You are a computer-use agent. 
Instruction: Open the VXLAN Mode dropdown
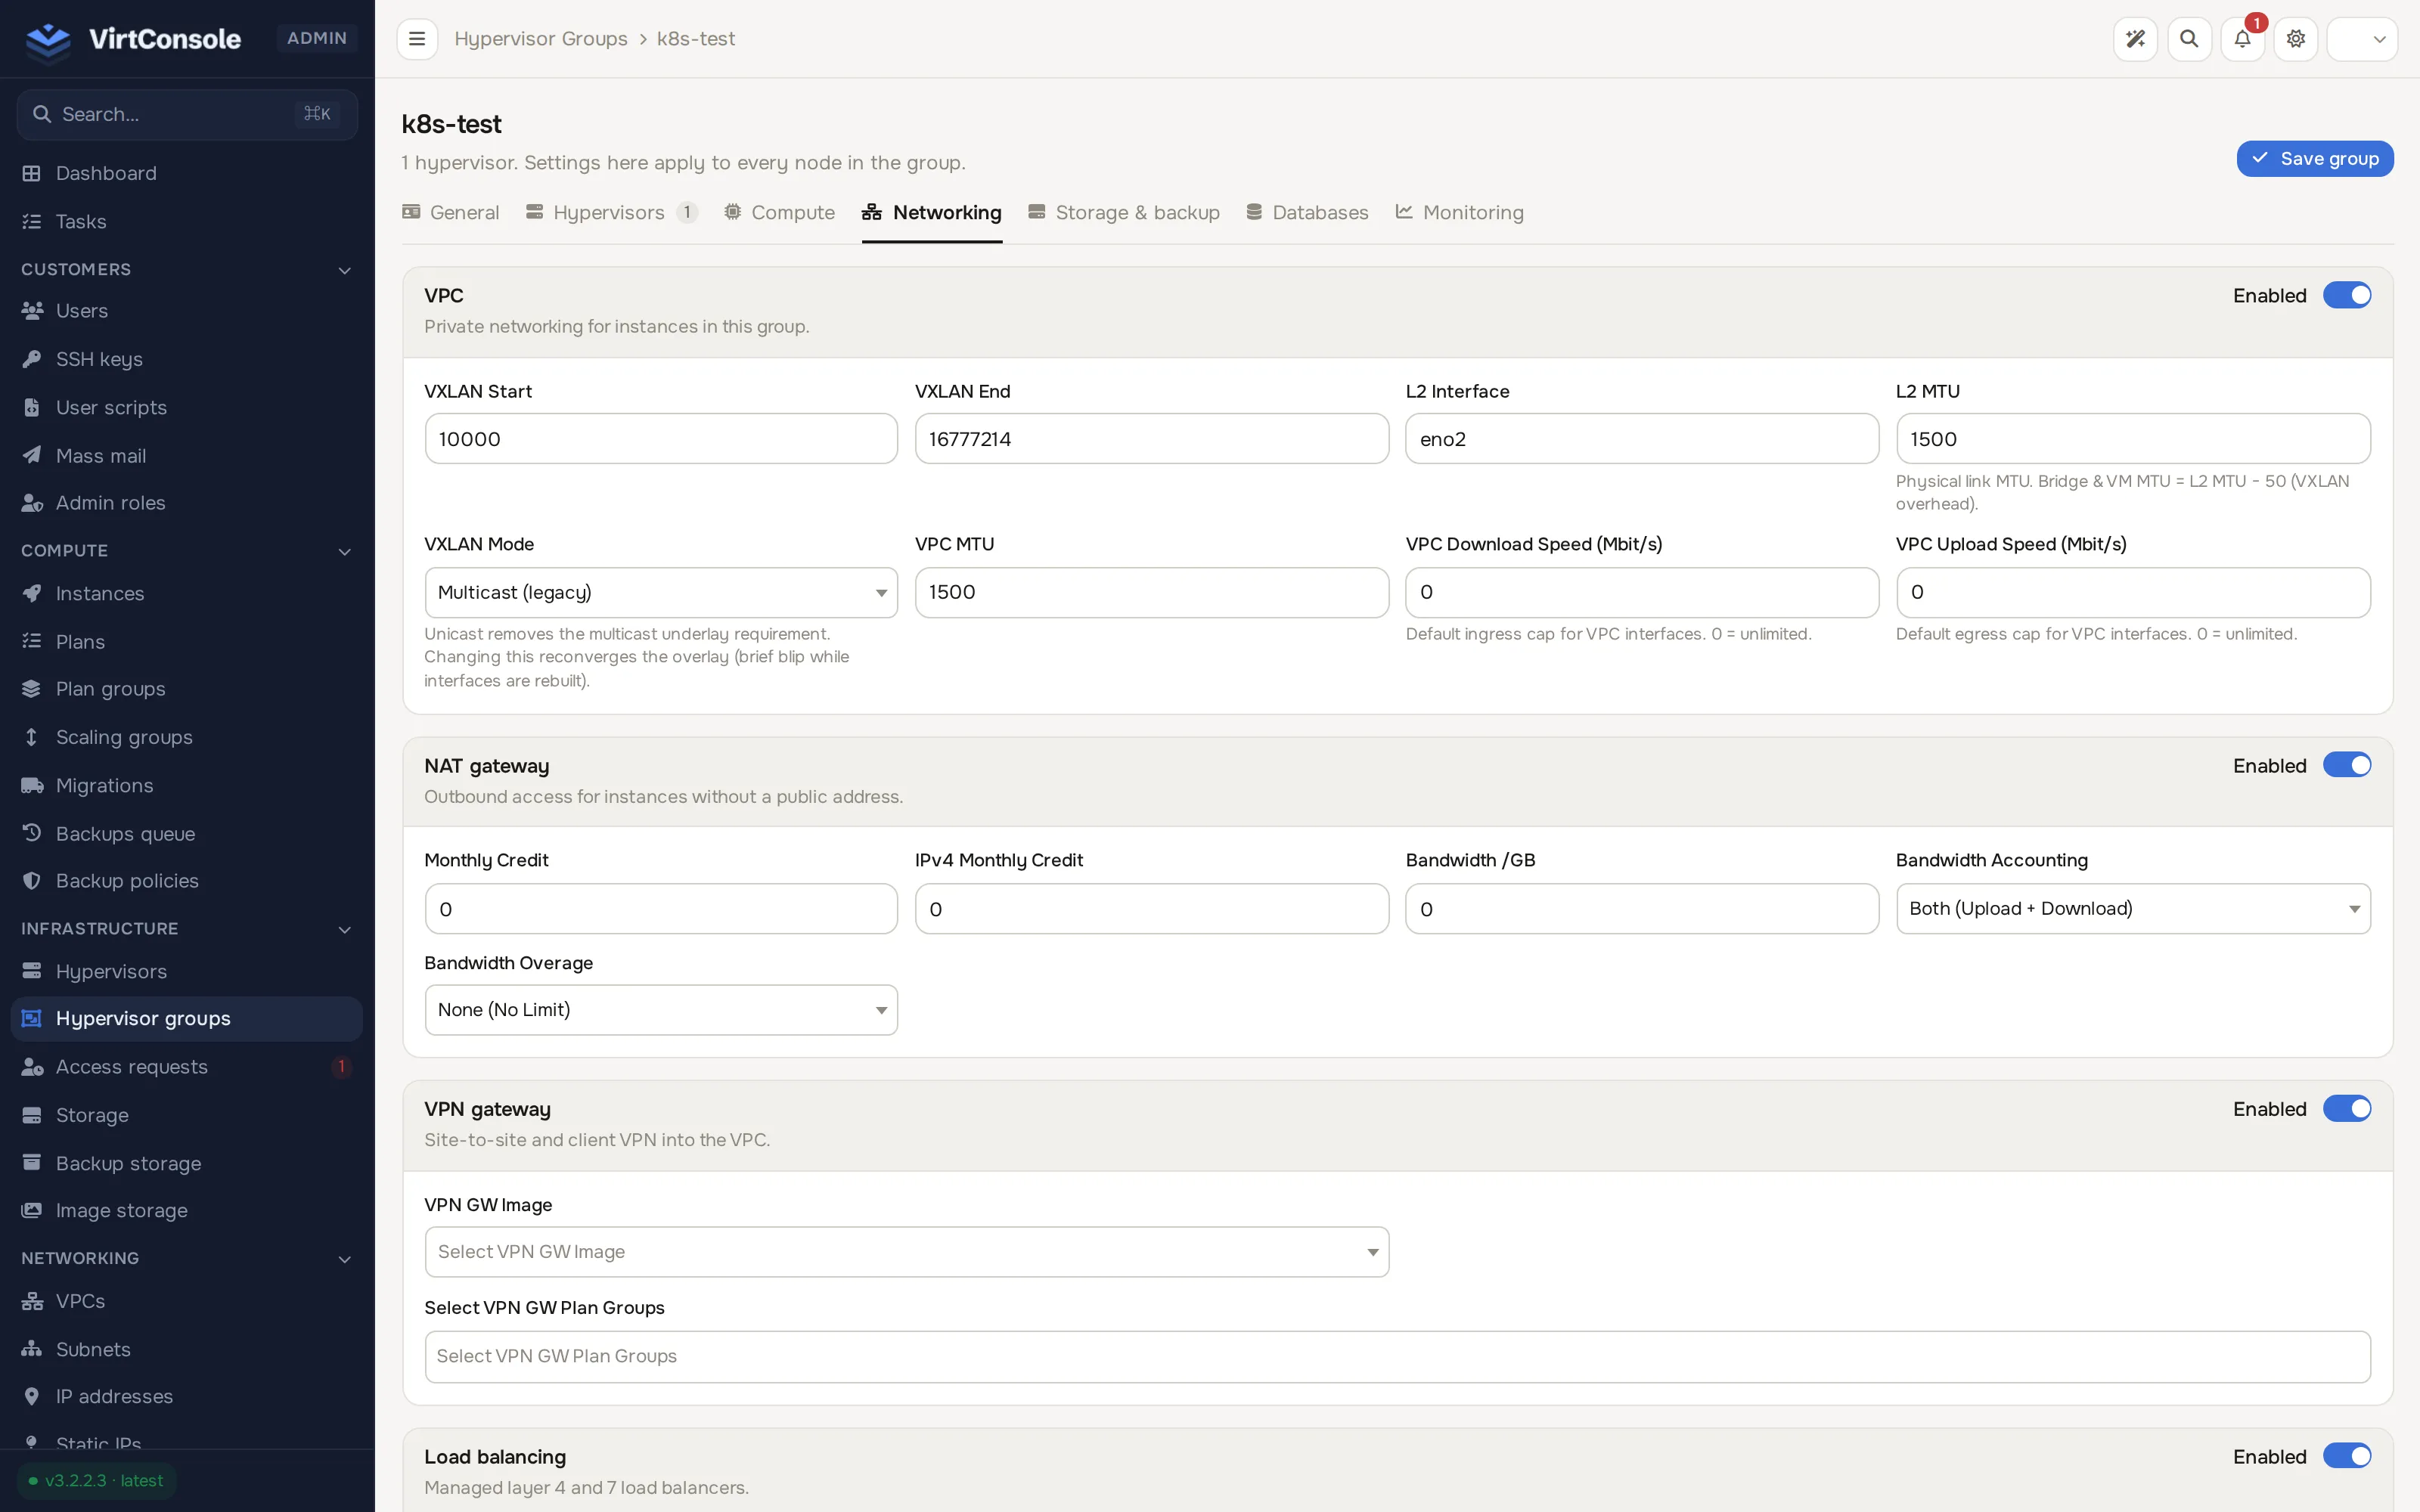tap(661, 592)
